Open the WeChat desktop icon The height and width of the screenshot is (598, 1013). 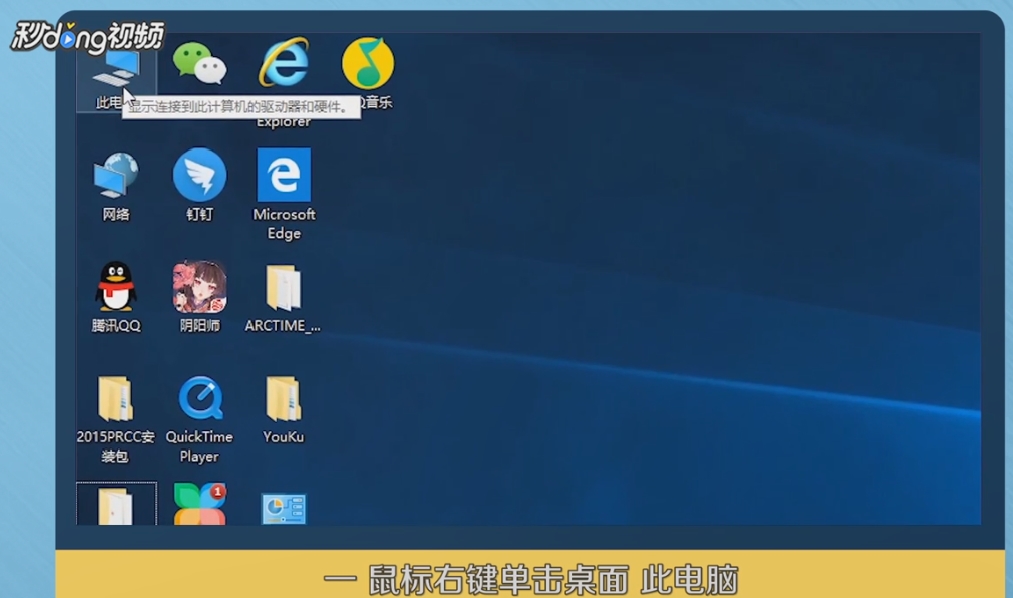[x=200, y=63]
